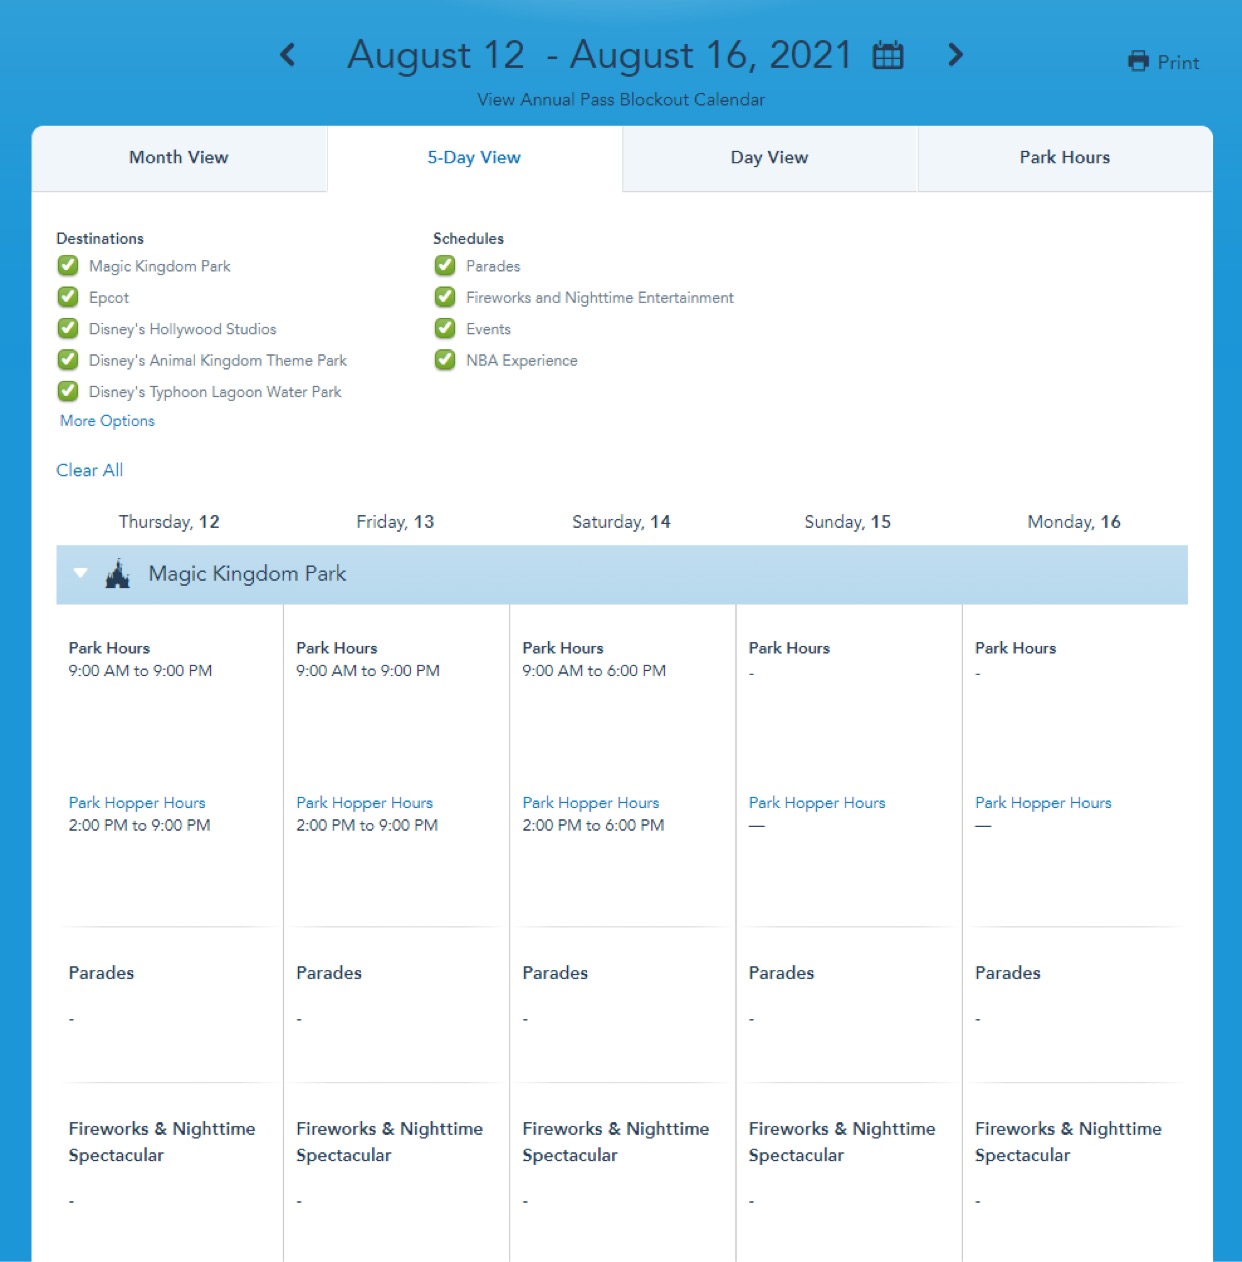Open Thursday's Park Hopper Hours link
The height and width of the screenshot is (1262, 1242).
point(137,803)
